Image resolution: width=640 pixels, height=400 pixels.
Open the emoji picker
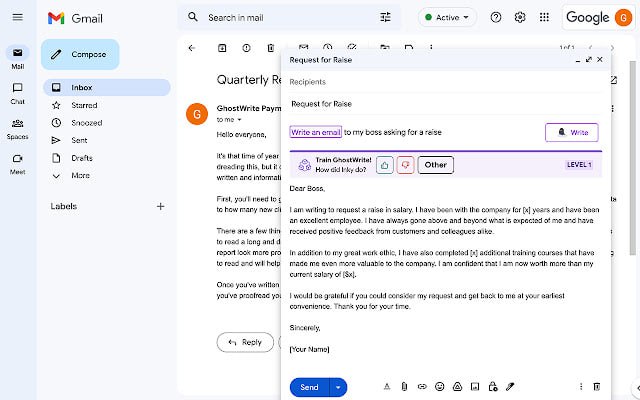pos(439,386)
